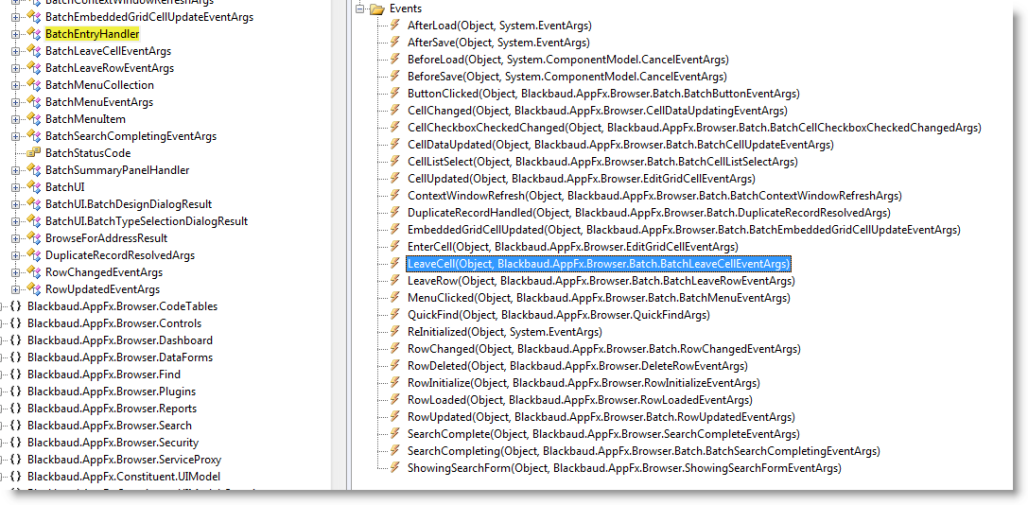Select the highlighted LeaveCell event entry

[x=599, y=264]
